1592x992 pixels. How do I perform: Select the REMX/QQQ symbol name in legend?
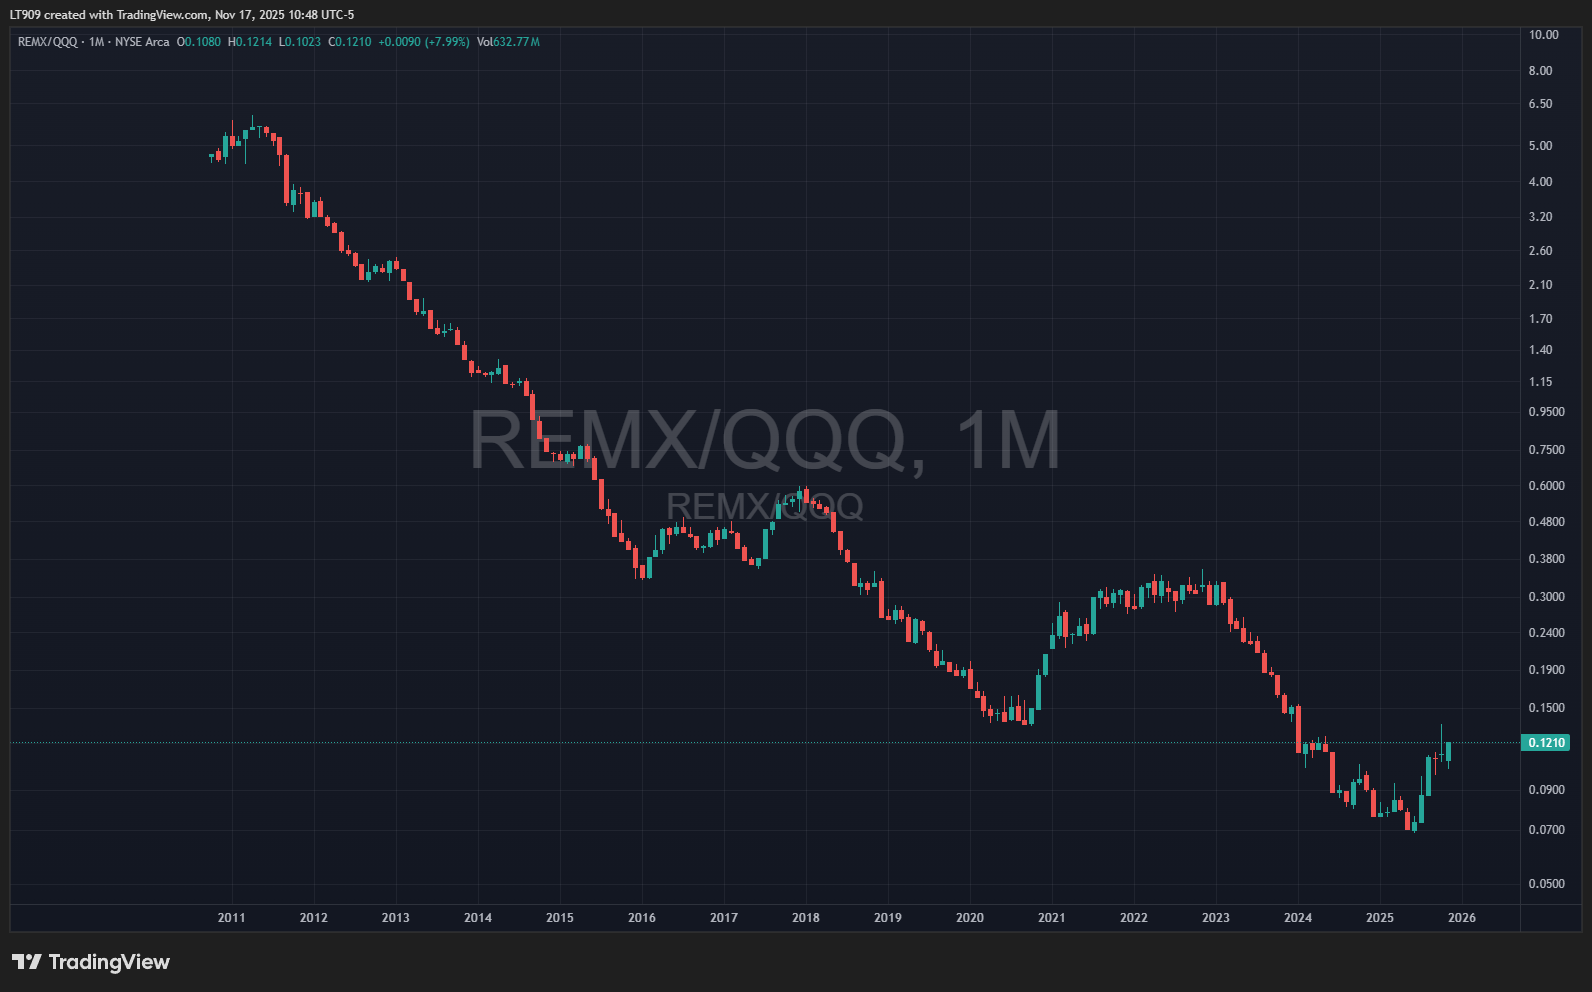[x=47, y=42]
